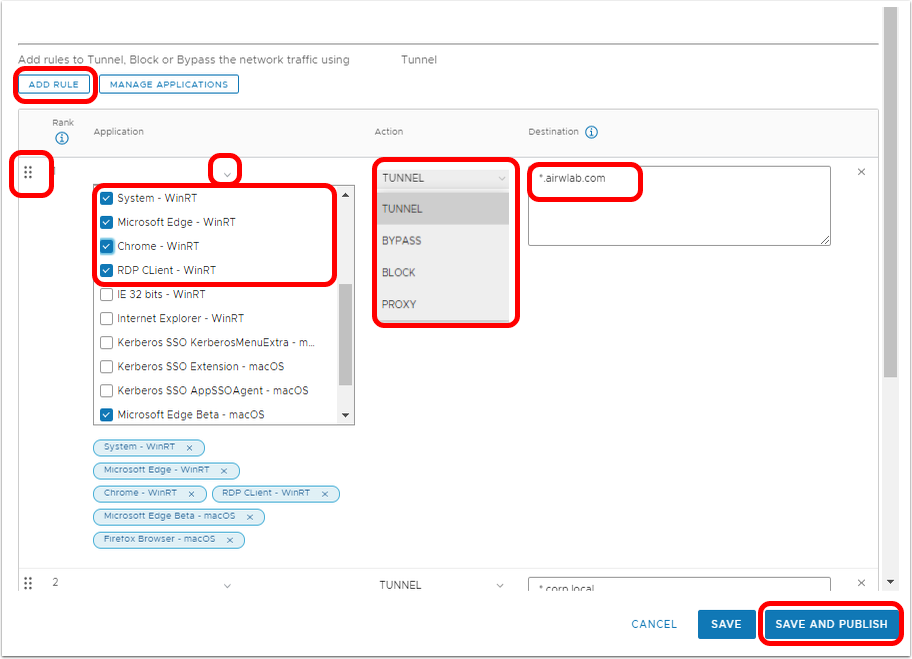Click the Destination info icon

coord(592,132)
